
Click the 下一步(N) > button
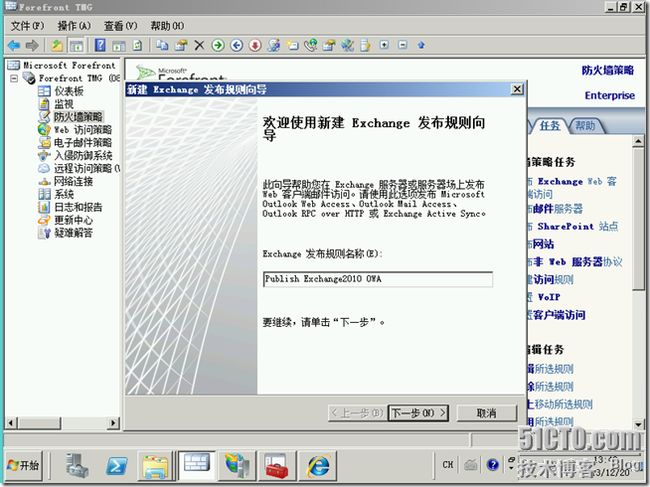418,413
